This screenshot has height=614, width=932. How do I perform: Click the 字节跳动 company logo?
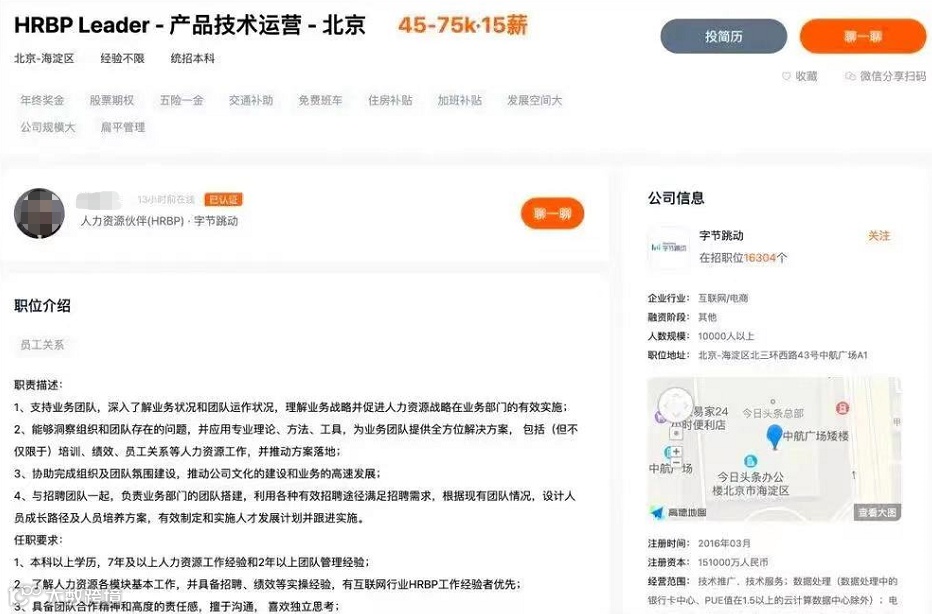(x=669, y=247)
